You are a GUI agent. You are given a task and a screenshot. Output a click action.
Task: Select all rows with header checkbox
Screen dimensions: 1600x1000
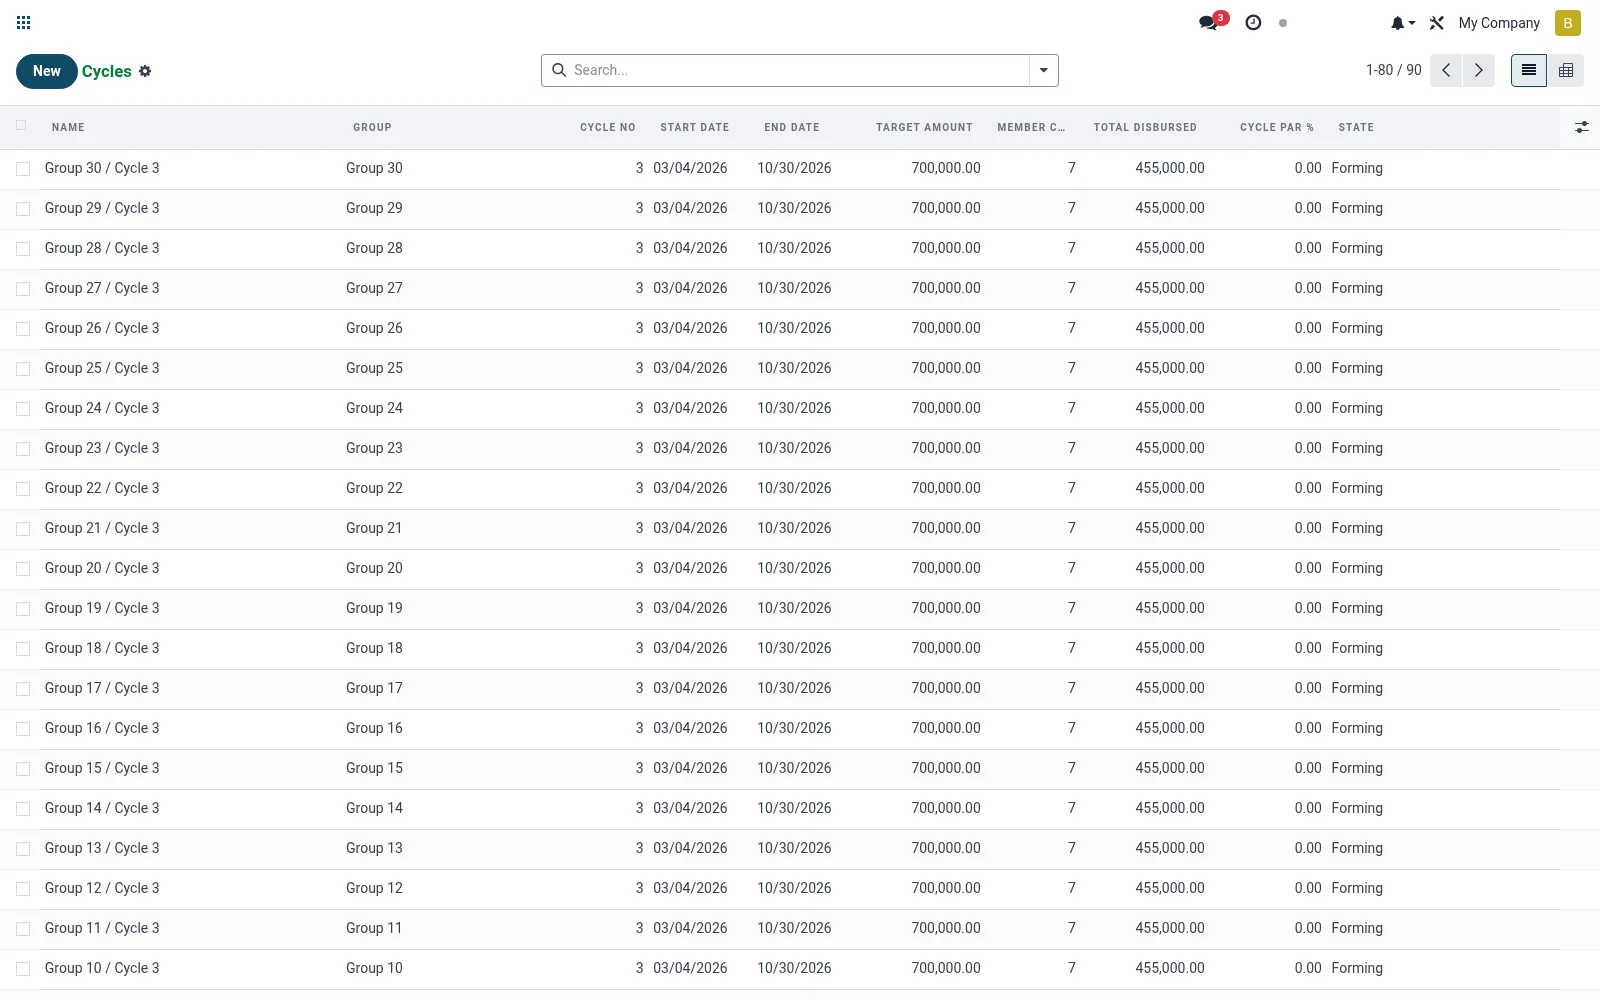21,125
